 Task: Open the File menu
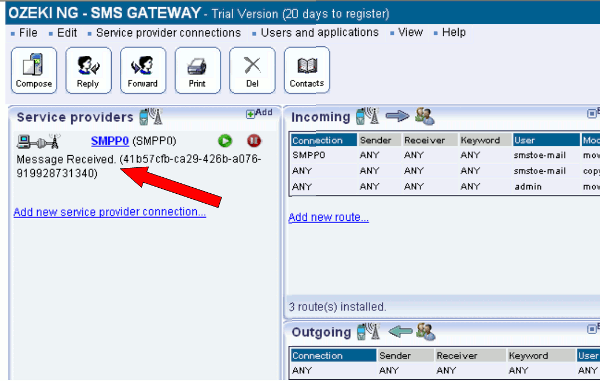(28, 33)
